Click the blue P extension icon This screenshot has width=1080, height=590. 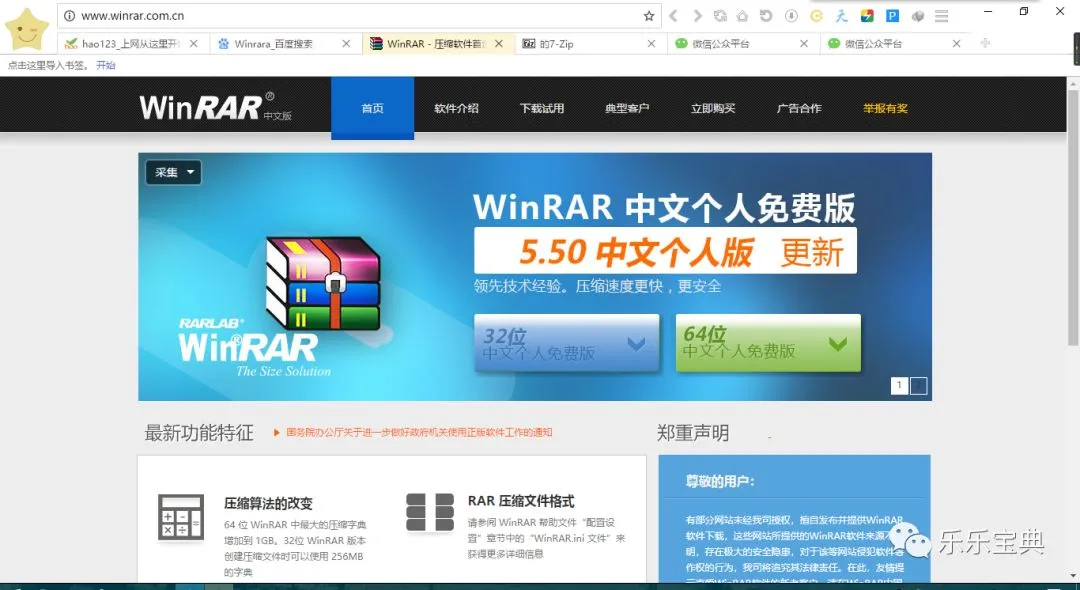tap(893, 16)
